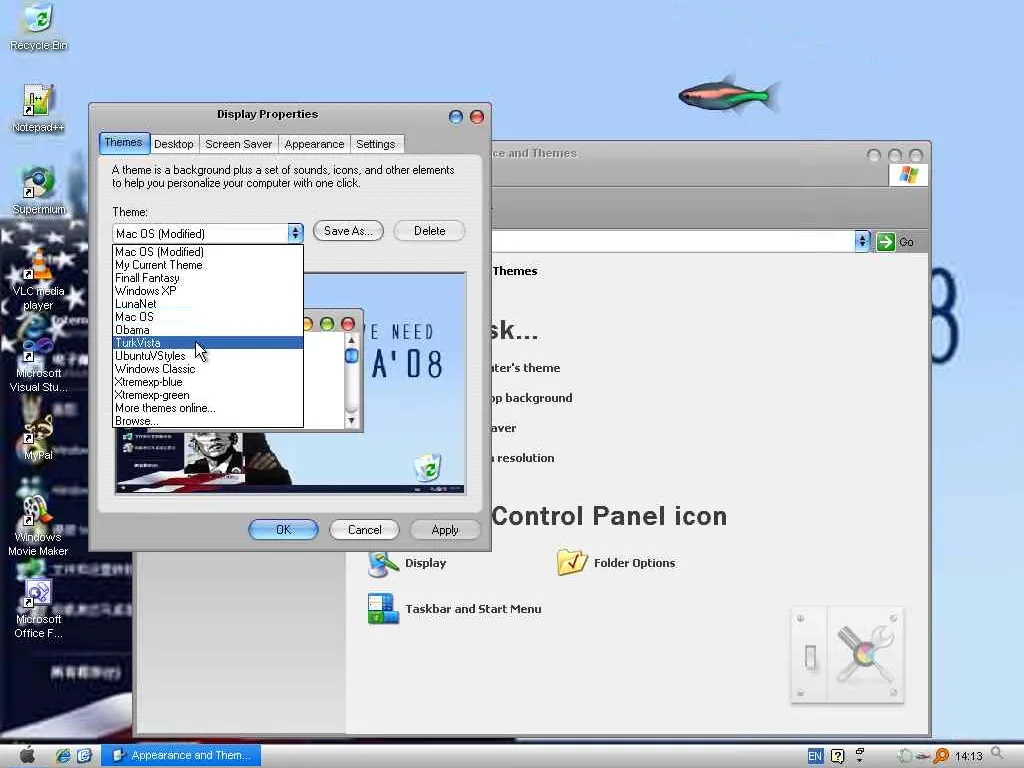Launch the Supermium browser shortcut

coord(39,191)
